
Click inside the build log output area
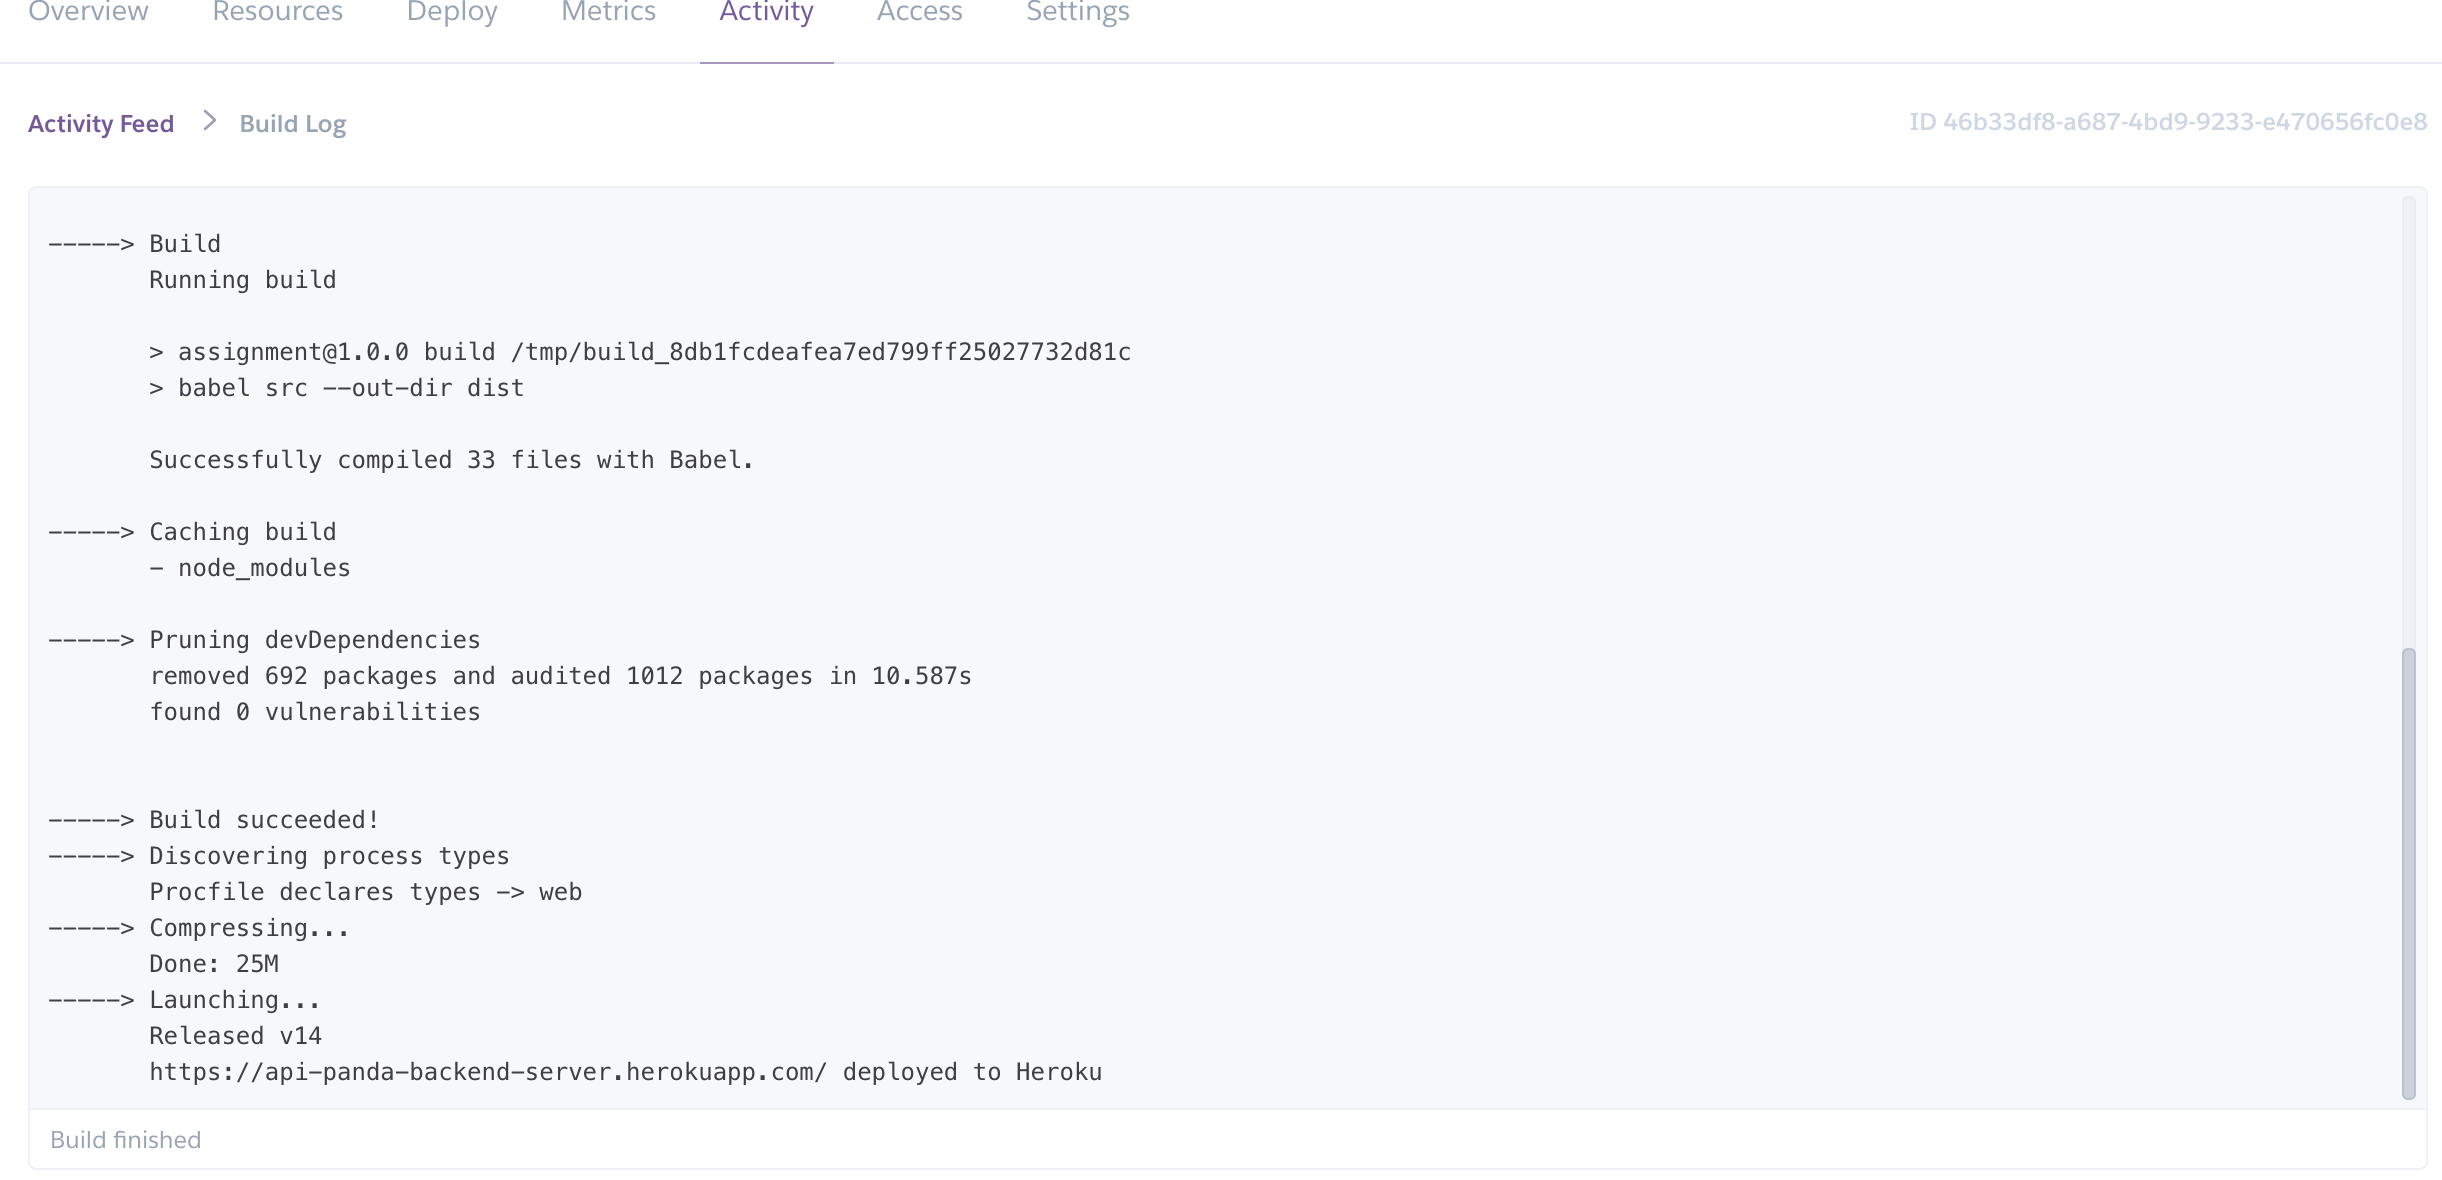click(1200, 650)
